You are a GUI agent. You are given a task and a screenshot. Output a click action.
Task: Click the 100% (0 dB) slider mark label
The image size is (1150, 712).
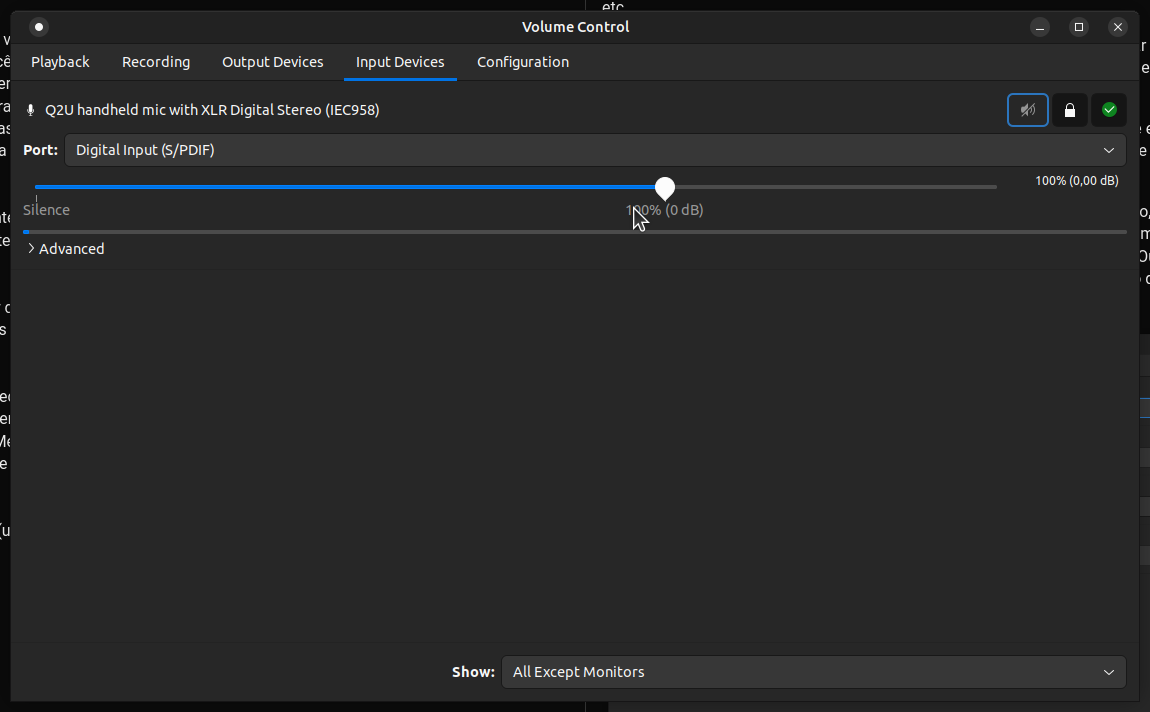(664, 210)
